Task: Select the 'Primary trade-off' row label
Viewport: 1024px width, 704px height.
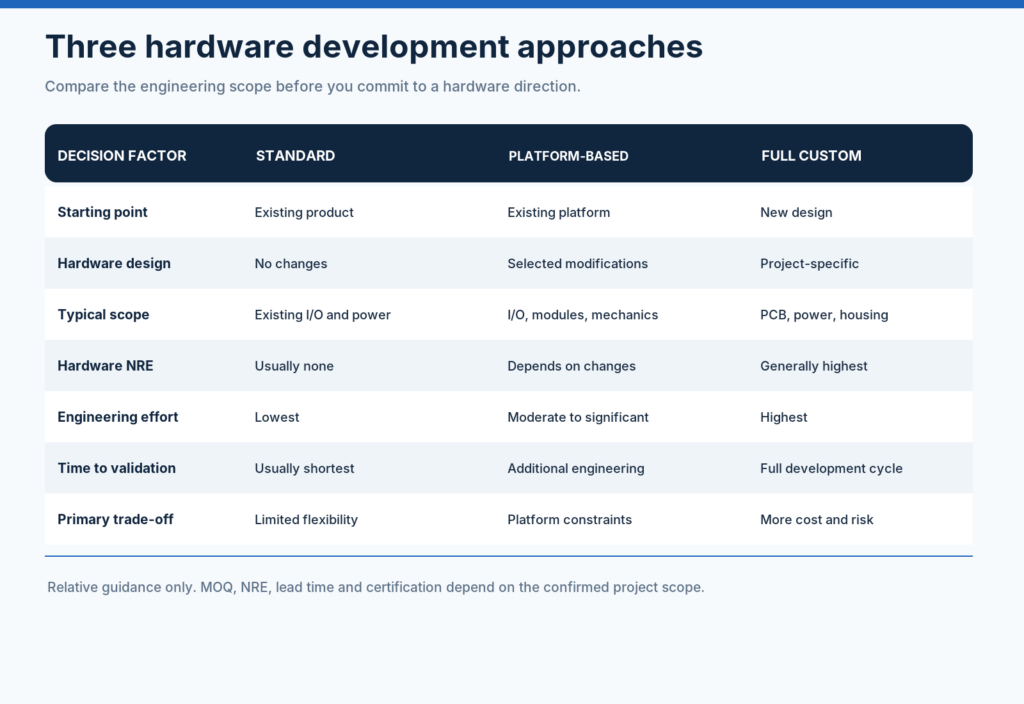Action: (x=115, y=519)
